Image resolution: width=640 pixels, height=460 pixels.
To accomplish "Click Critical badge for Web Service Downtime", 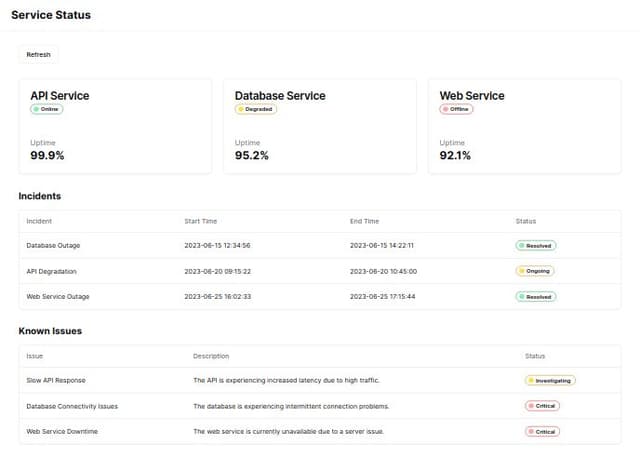I will click(542, 432).
